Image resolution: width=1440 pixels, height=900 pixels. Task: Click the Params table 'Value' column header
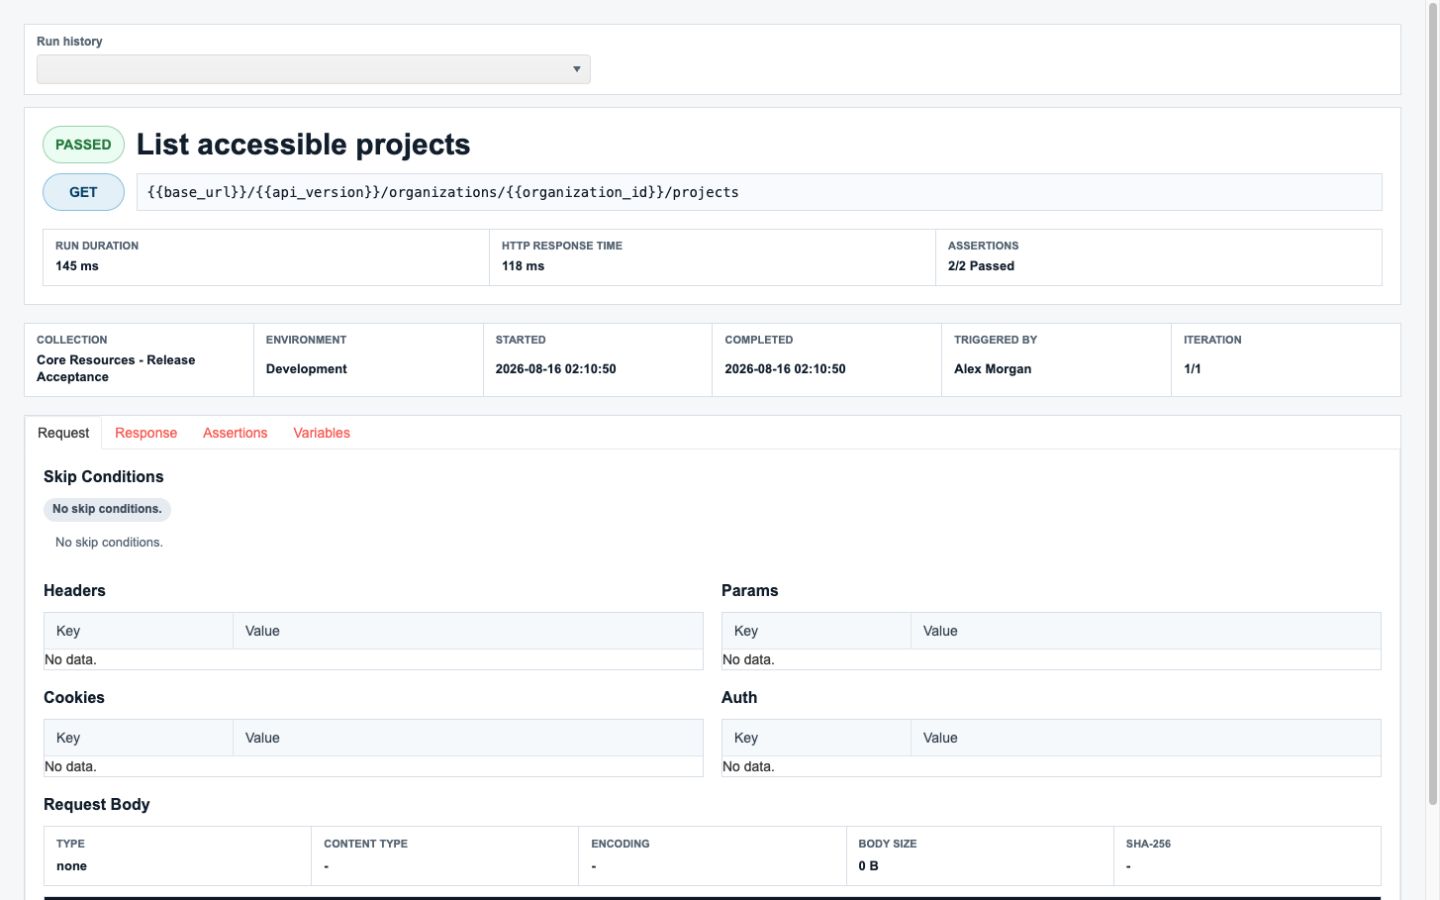1146,631
